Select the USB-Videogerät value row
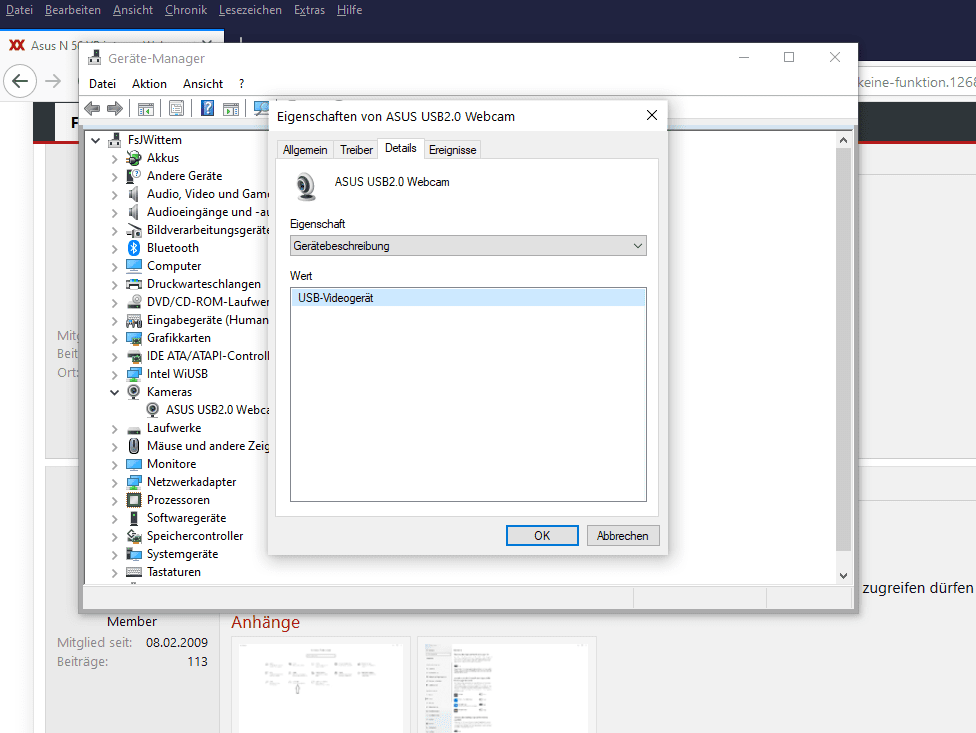The width and height of the screenshot is (976, 733). (468, 298)
